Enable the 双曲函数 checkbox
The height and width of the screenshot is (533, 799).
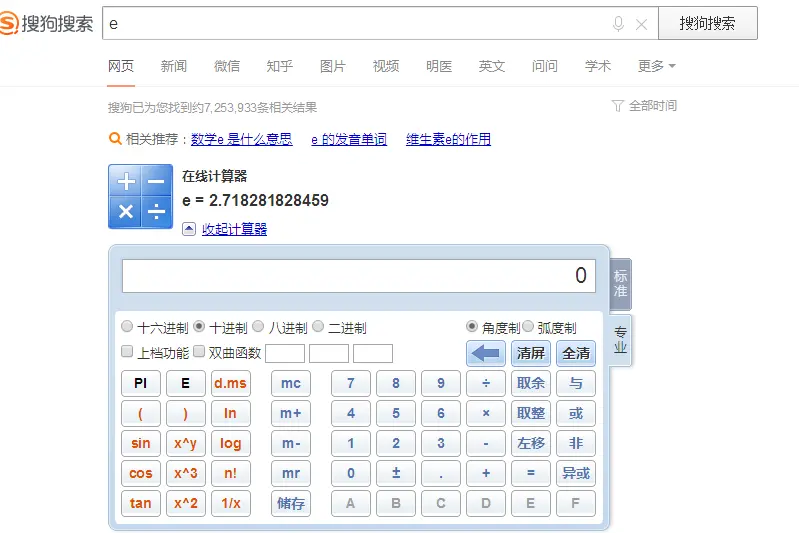click(199, 352)
